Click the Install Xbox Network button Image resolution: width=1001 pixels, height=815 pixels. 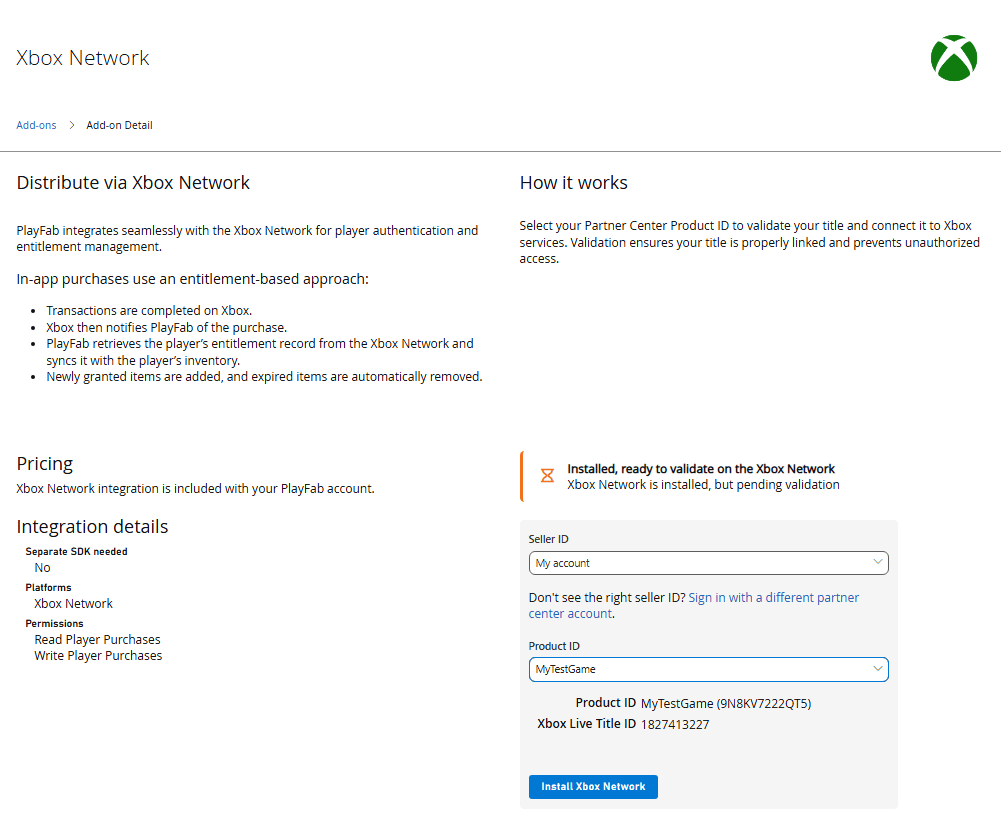point(593,786)
